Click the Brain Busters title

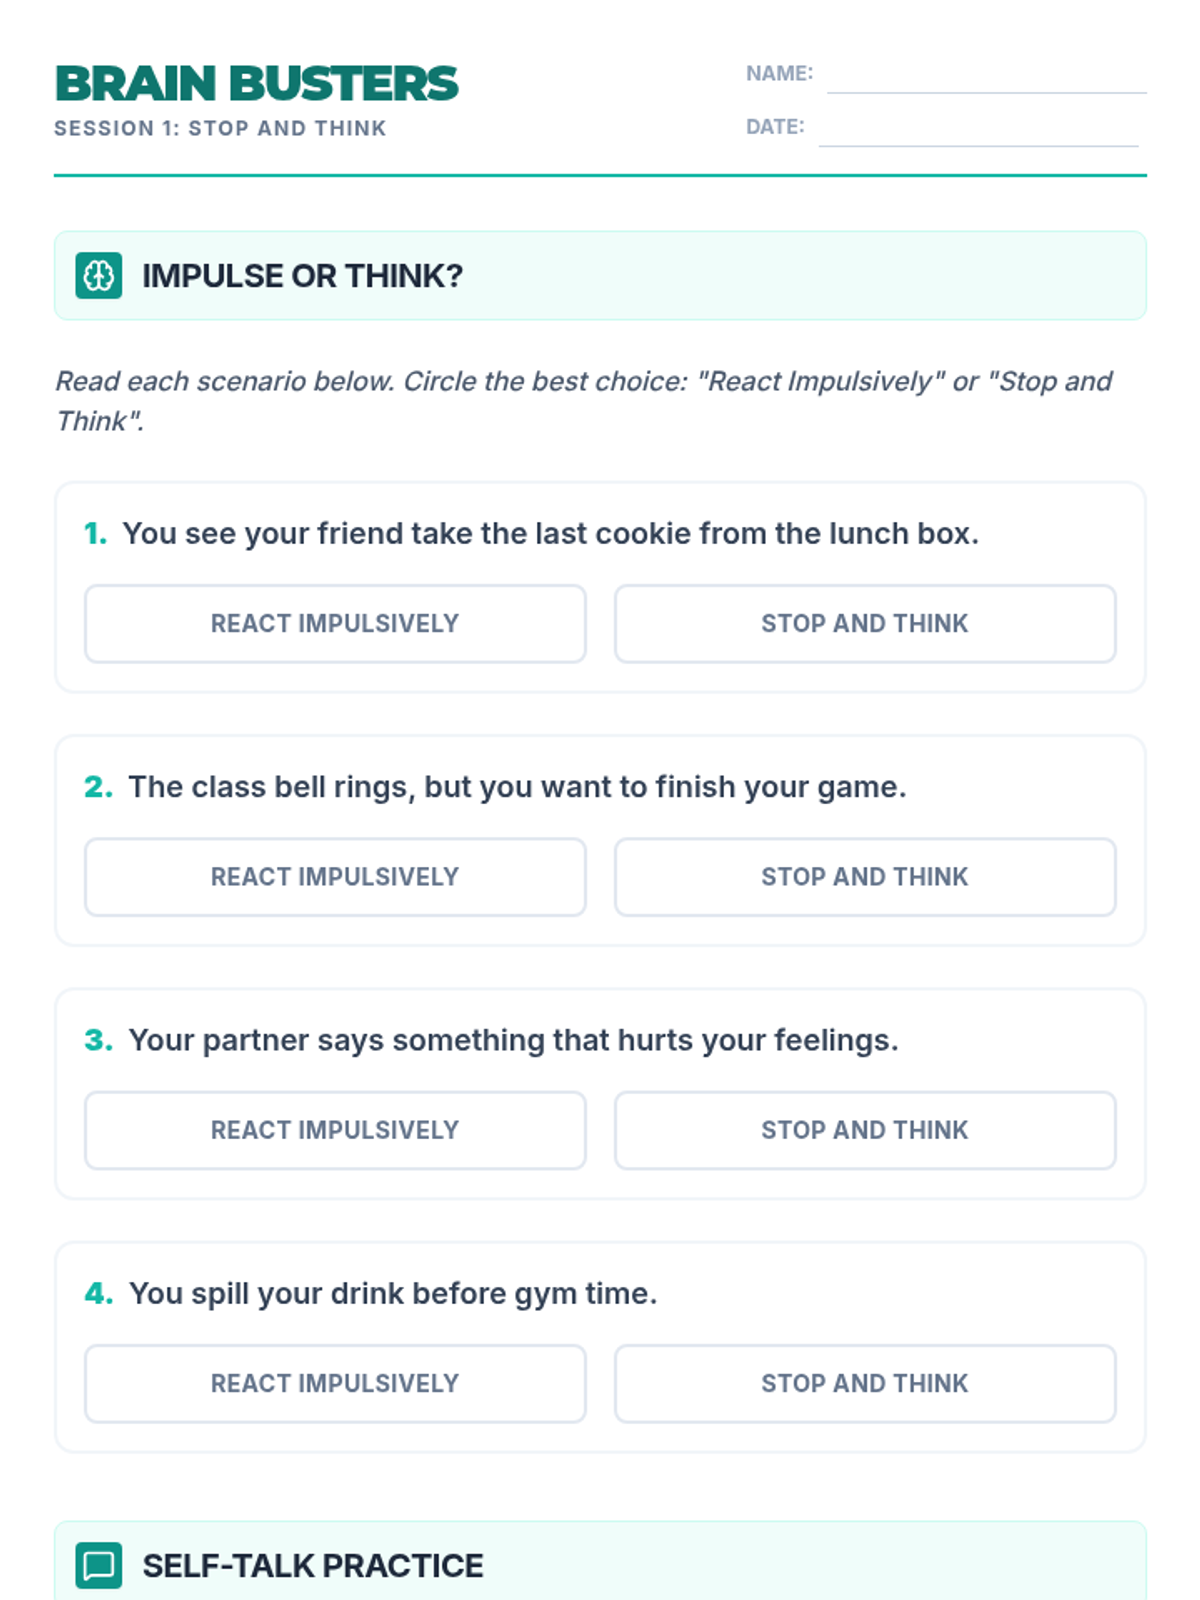256,84
